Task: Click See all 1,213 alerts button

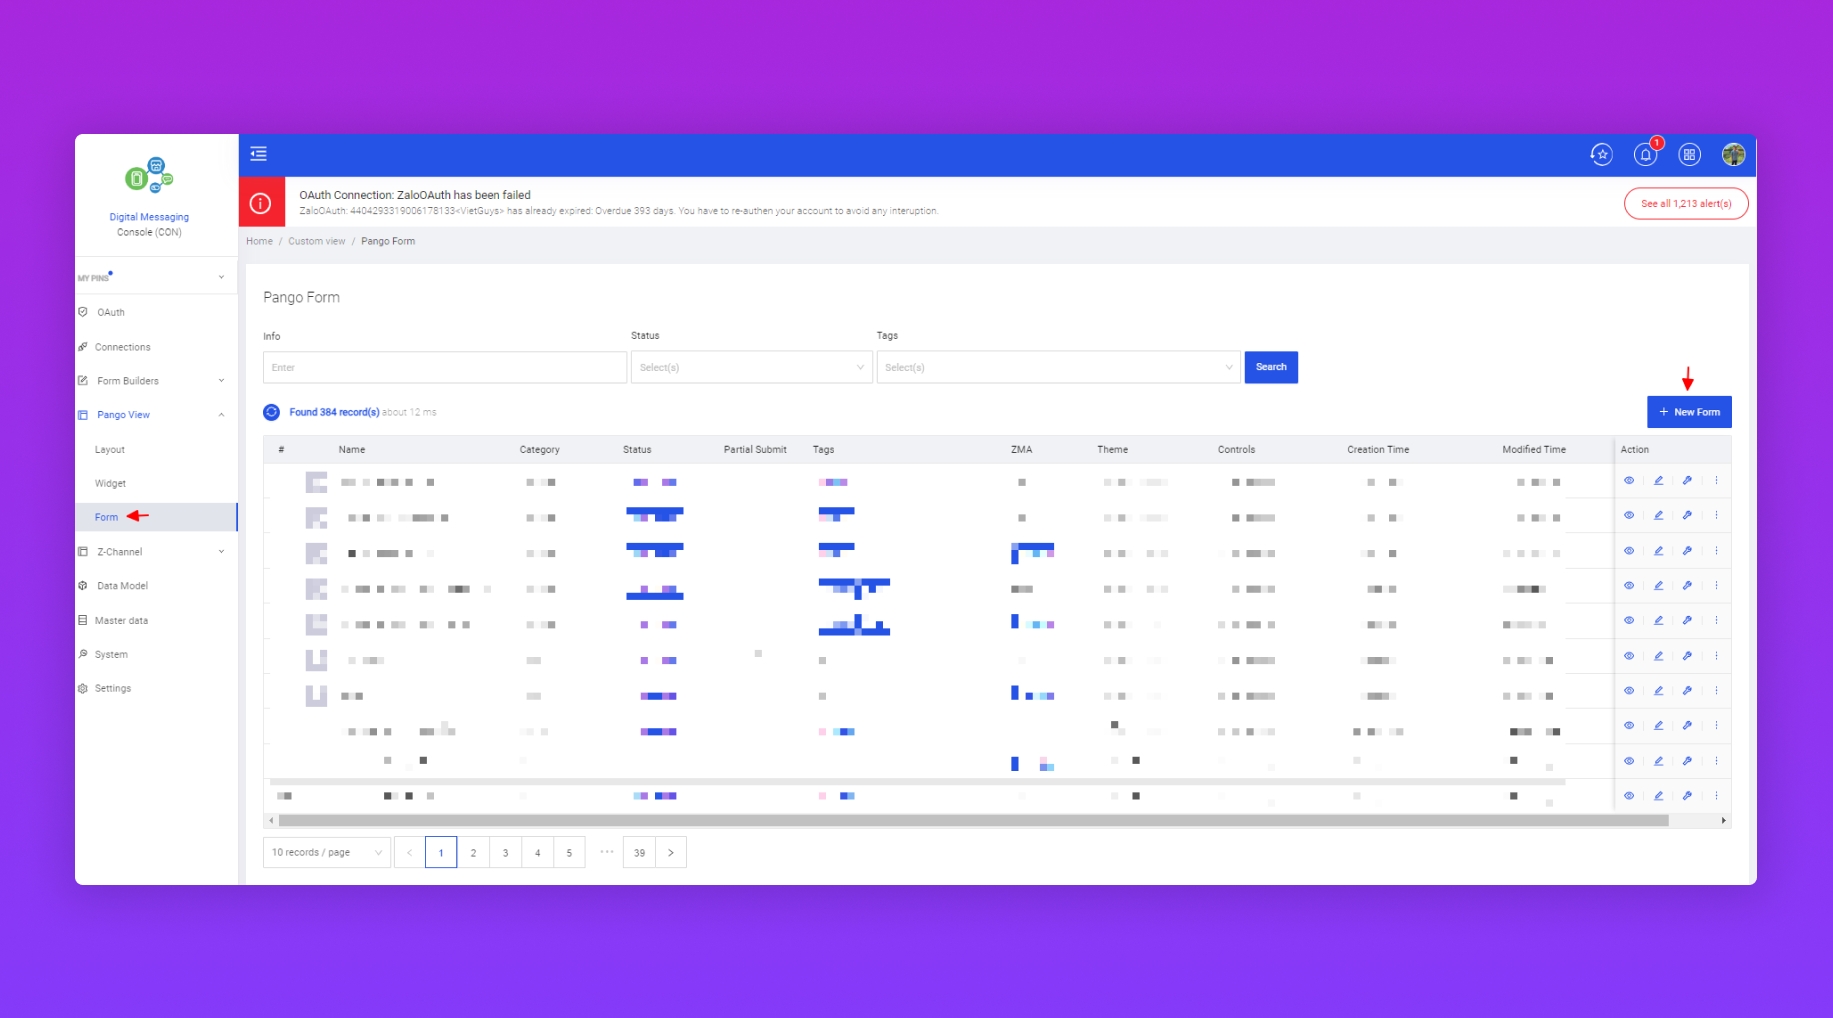Action: pos(1685,204)
